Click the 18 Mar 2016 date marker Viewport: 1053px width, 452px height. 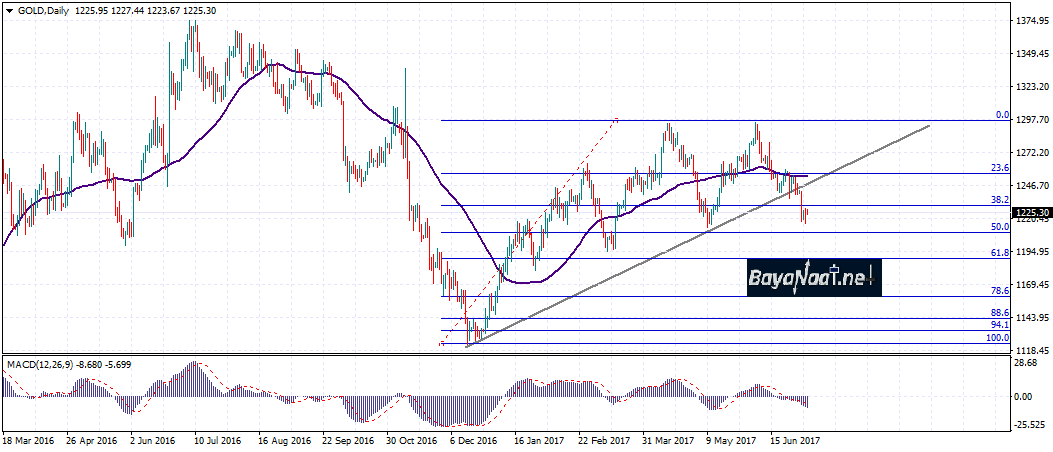[x=29, y=440]
